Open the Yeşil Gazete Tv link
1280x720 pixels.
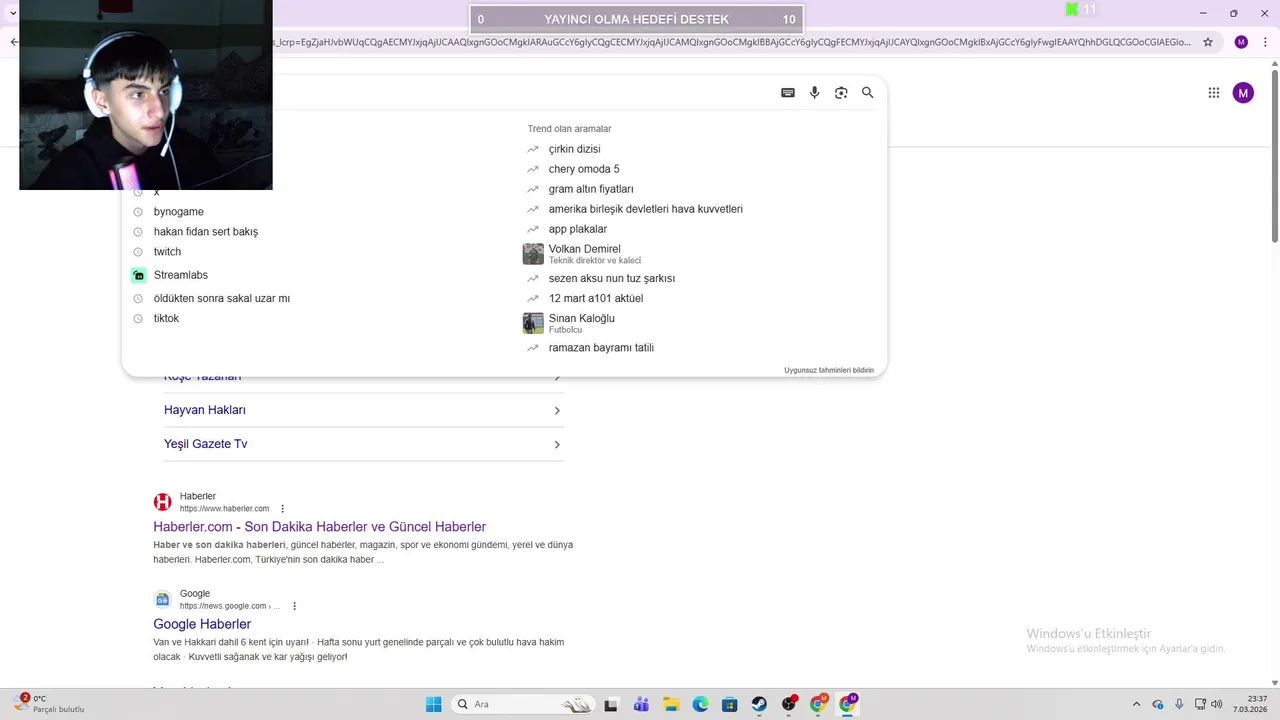(205, 444)
